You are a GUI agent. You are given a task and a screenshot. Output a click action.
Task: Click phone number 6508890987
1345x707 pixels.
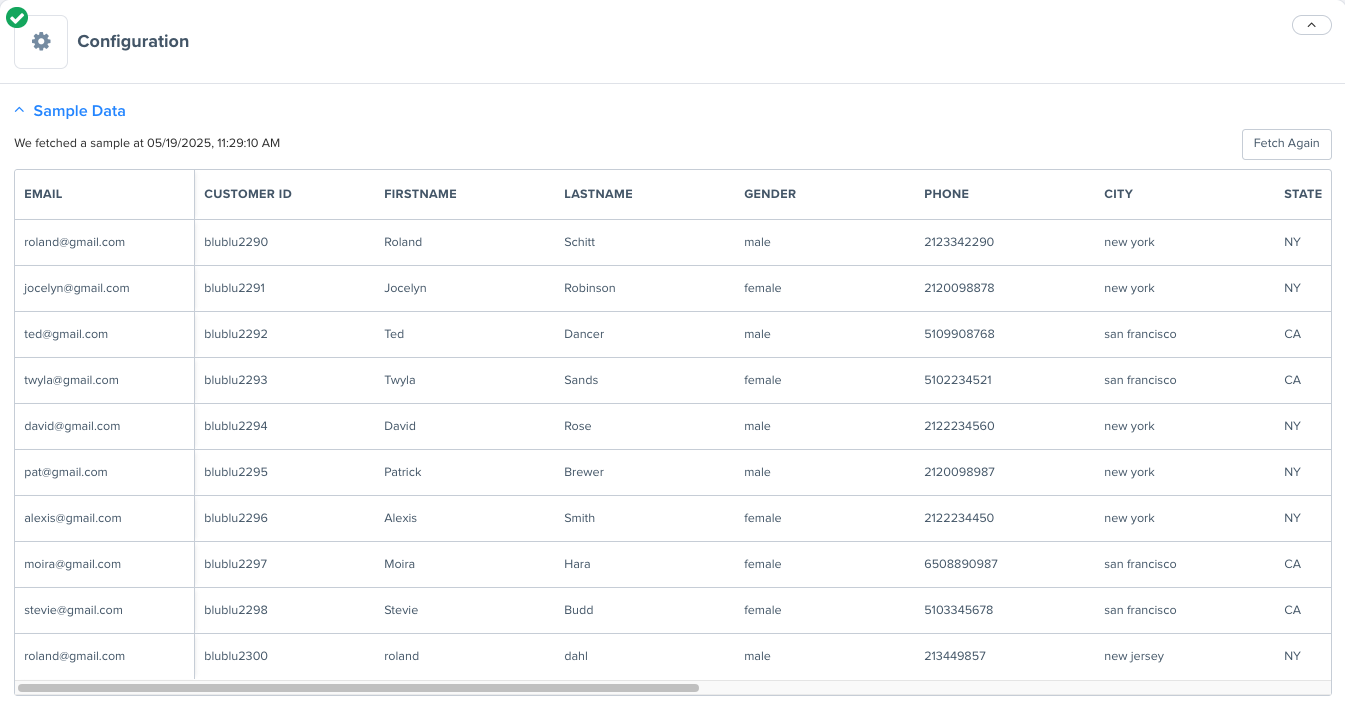[x=961, y=564]
